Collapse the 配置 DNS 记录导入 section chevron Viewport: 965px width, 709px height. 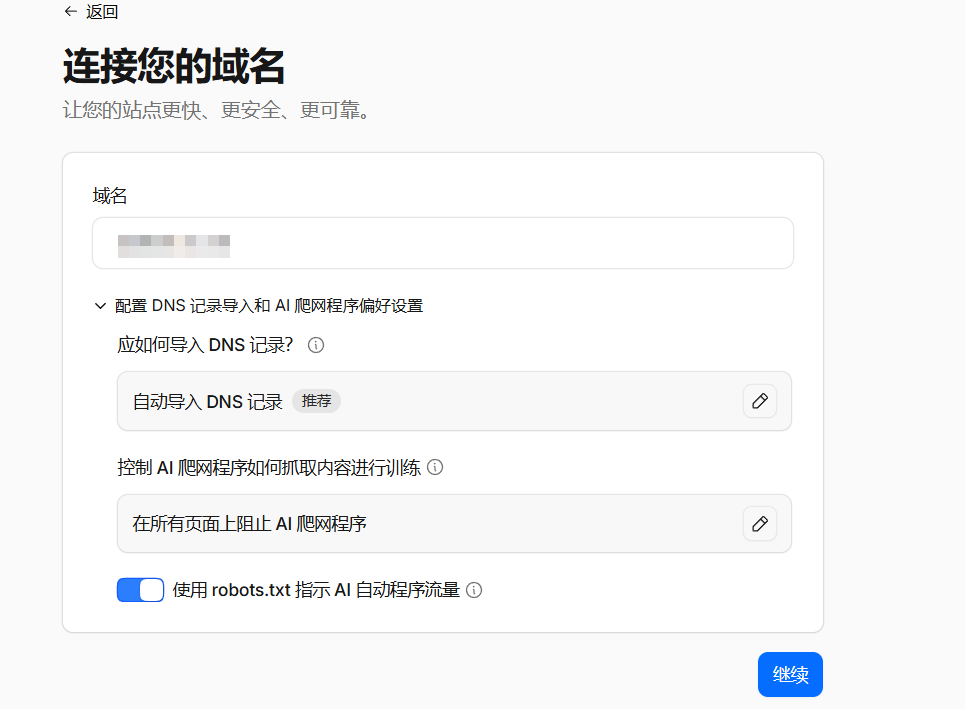(100, 306)
